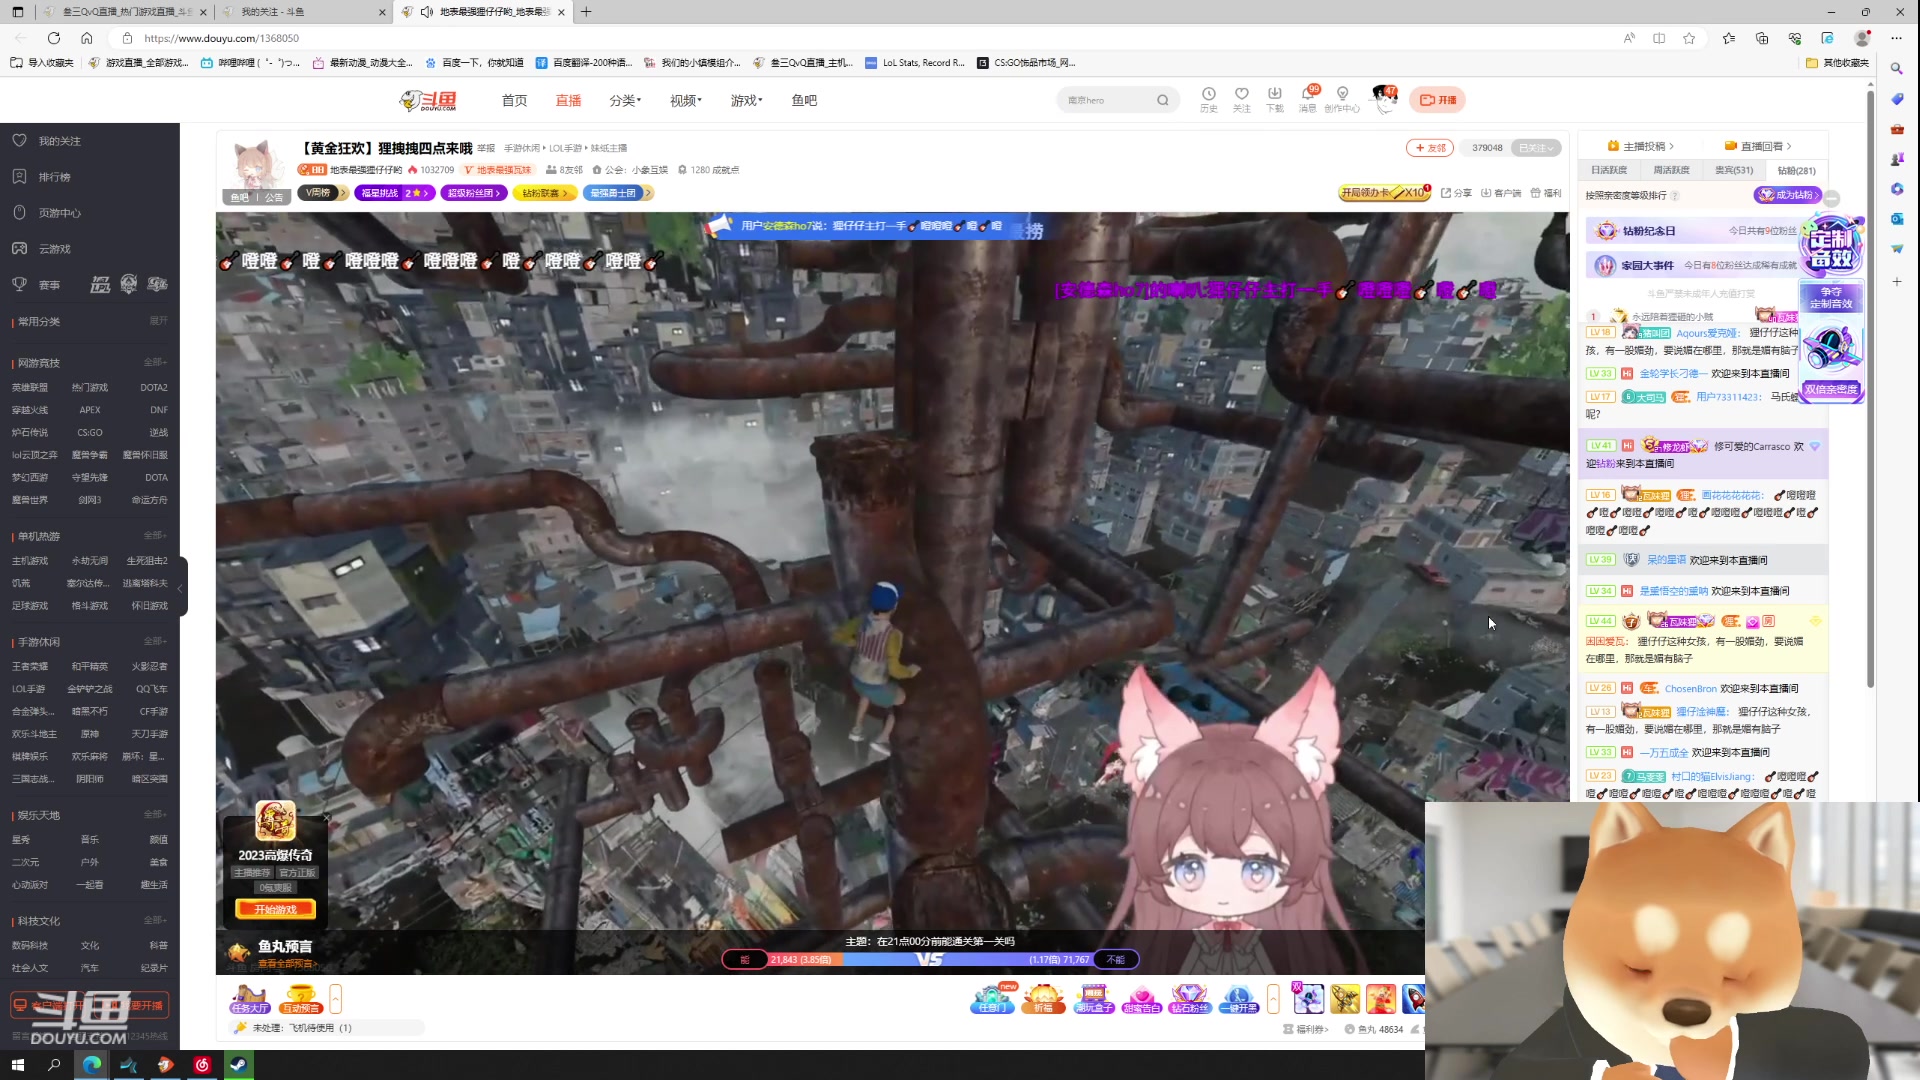Open the 下载 download icon in top bar
This screenshot has height=1080, width=1920.
(x=1275, y=100)
